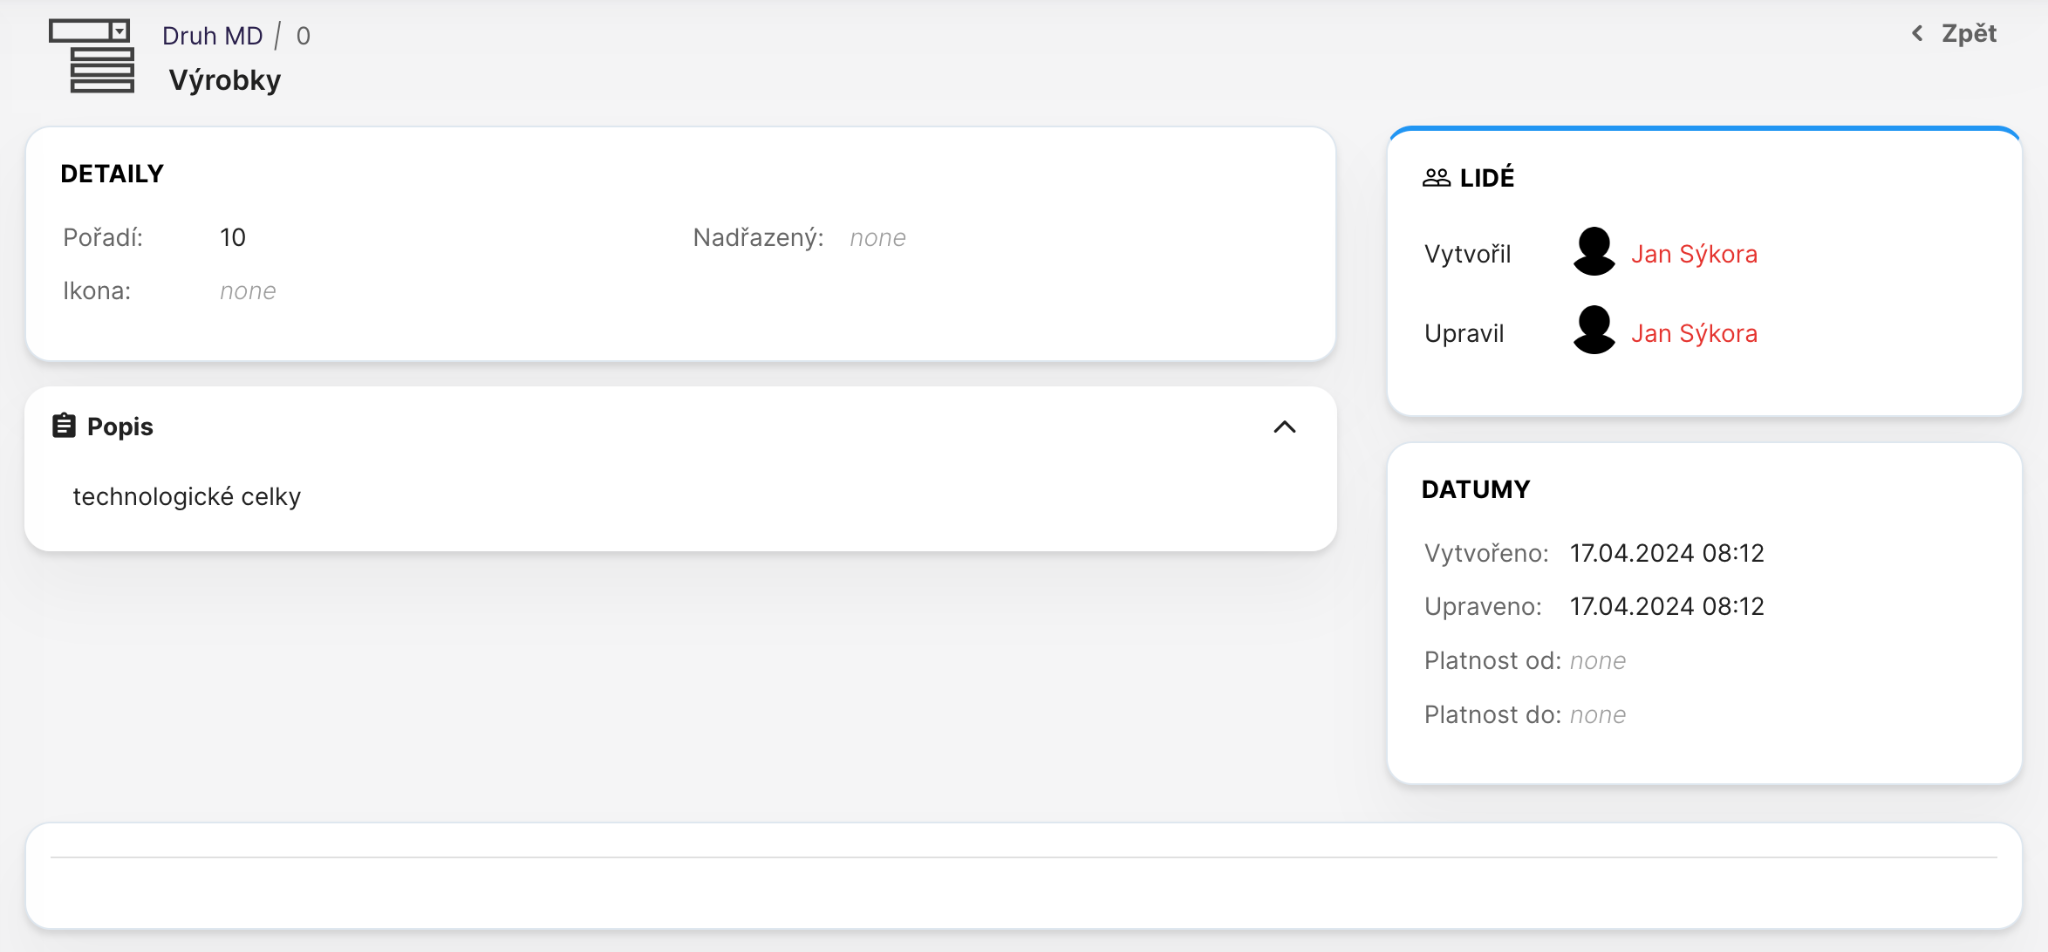Screen dimensions: 2048x952
Task: Click the Nadřazený none value
Action: 877,238
